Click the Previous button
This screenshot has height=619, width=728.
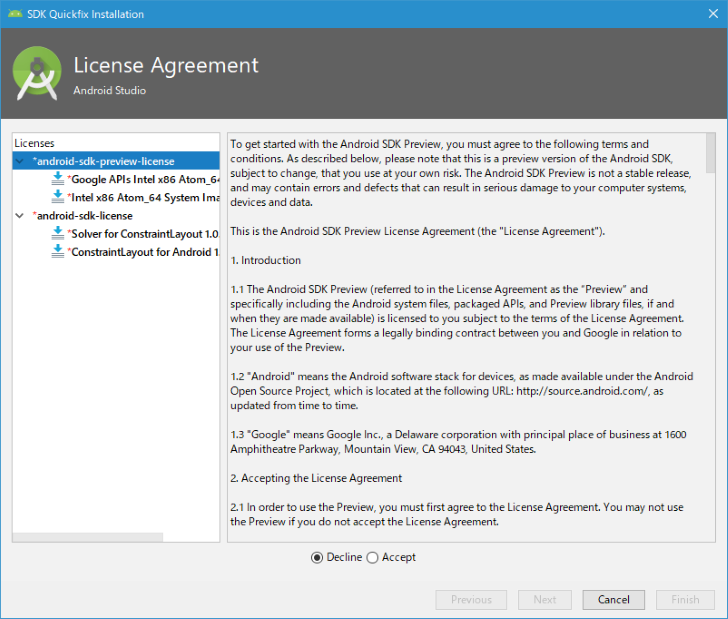click(471, 599)
